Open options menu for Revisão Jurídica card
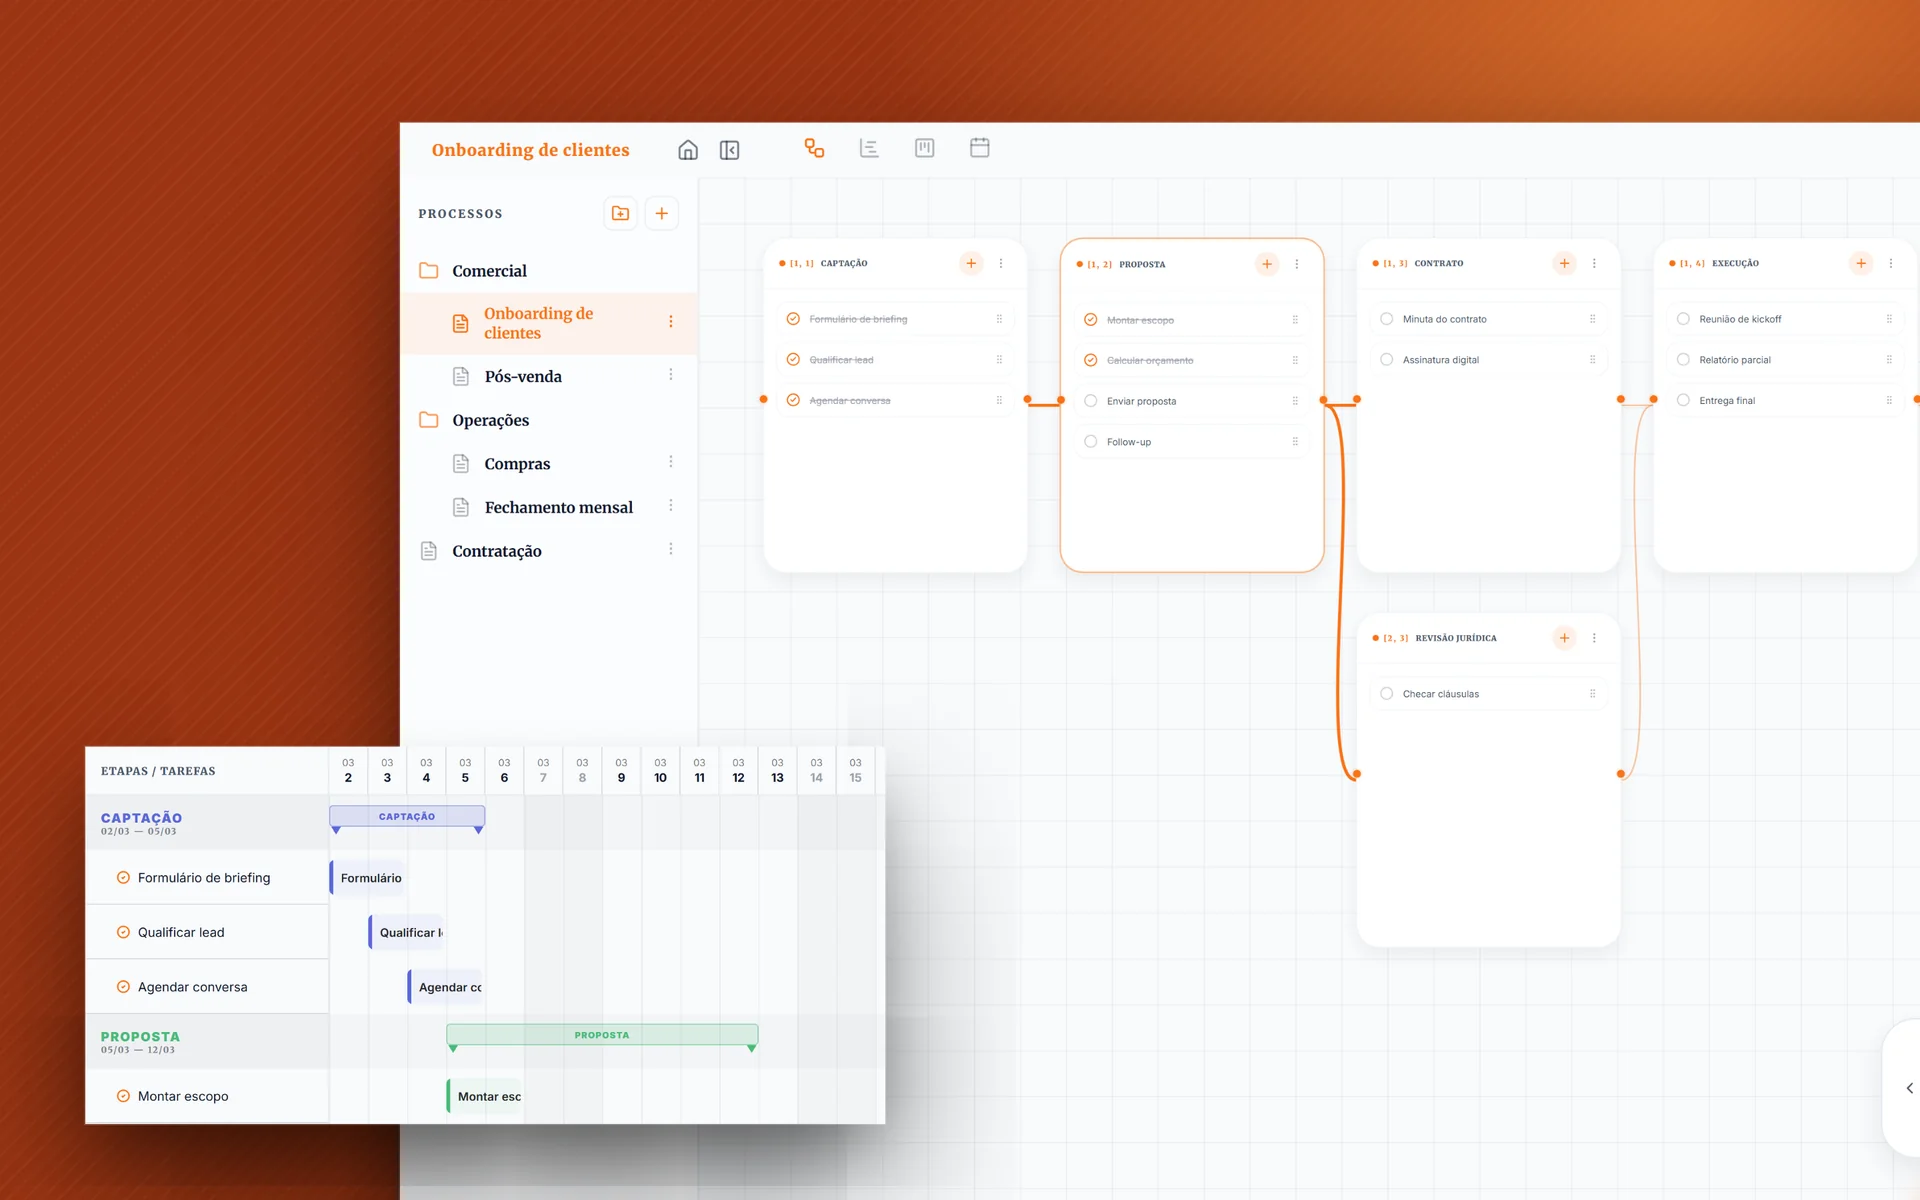 pyautogui.click(x=1594, y=638)
